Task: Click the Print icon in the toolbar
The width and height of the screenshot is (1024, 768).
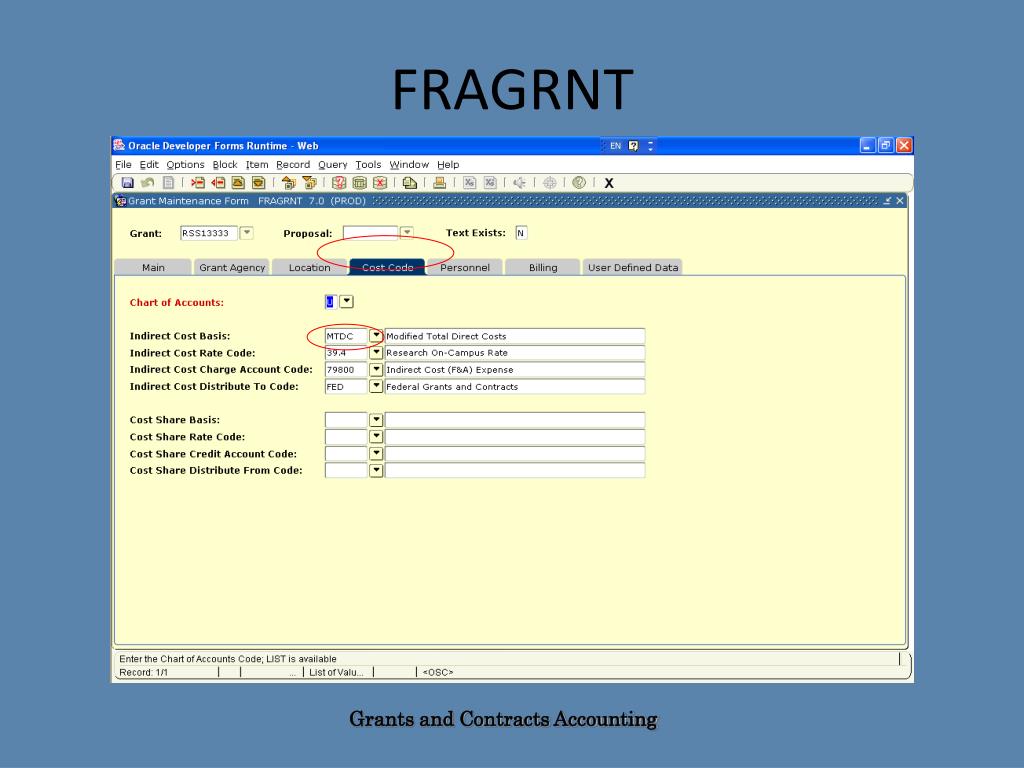Action: 440,183
